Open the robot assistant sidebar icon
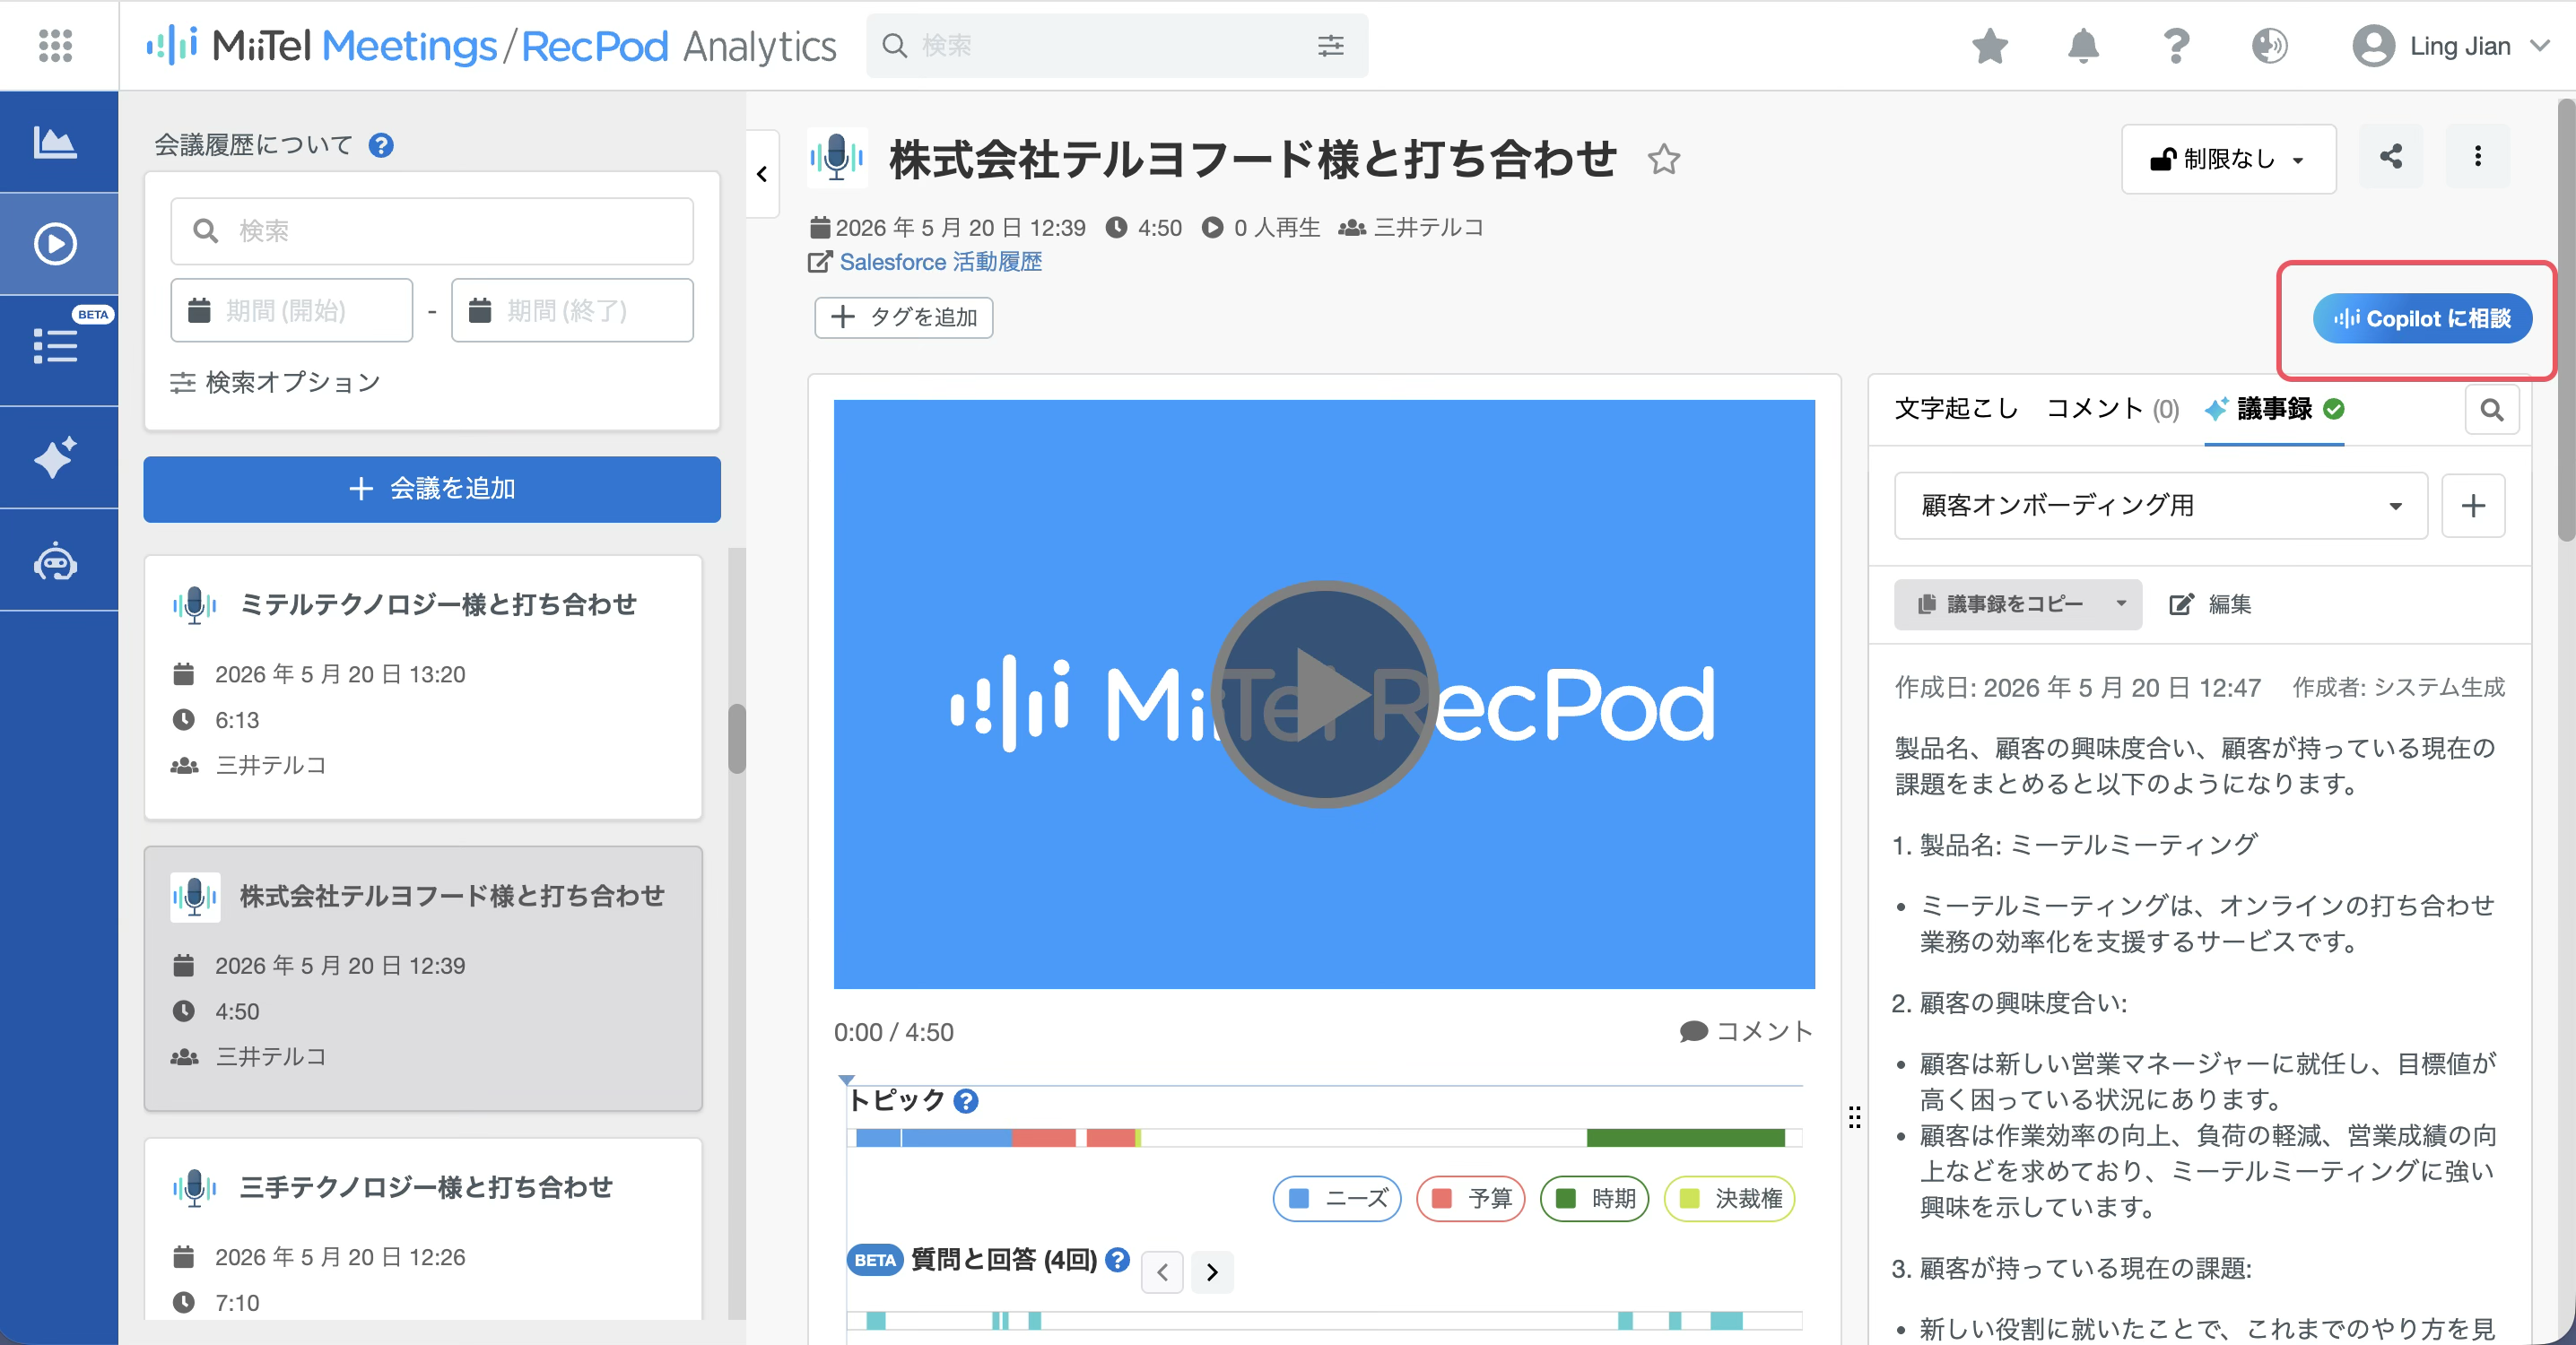This screenshot has width=2576, height=1345. click(55, 561)
